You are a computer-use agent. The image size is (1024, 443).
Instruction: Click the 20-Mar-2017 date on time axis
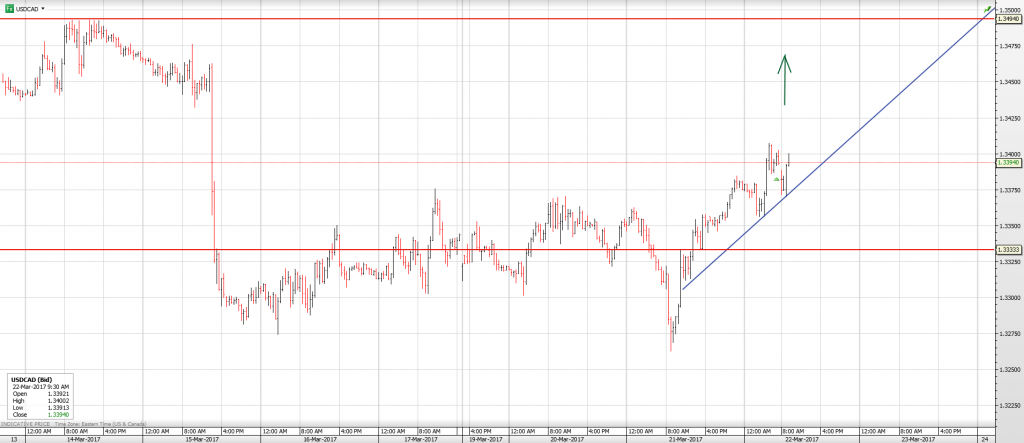click(567, 438)
